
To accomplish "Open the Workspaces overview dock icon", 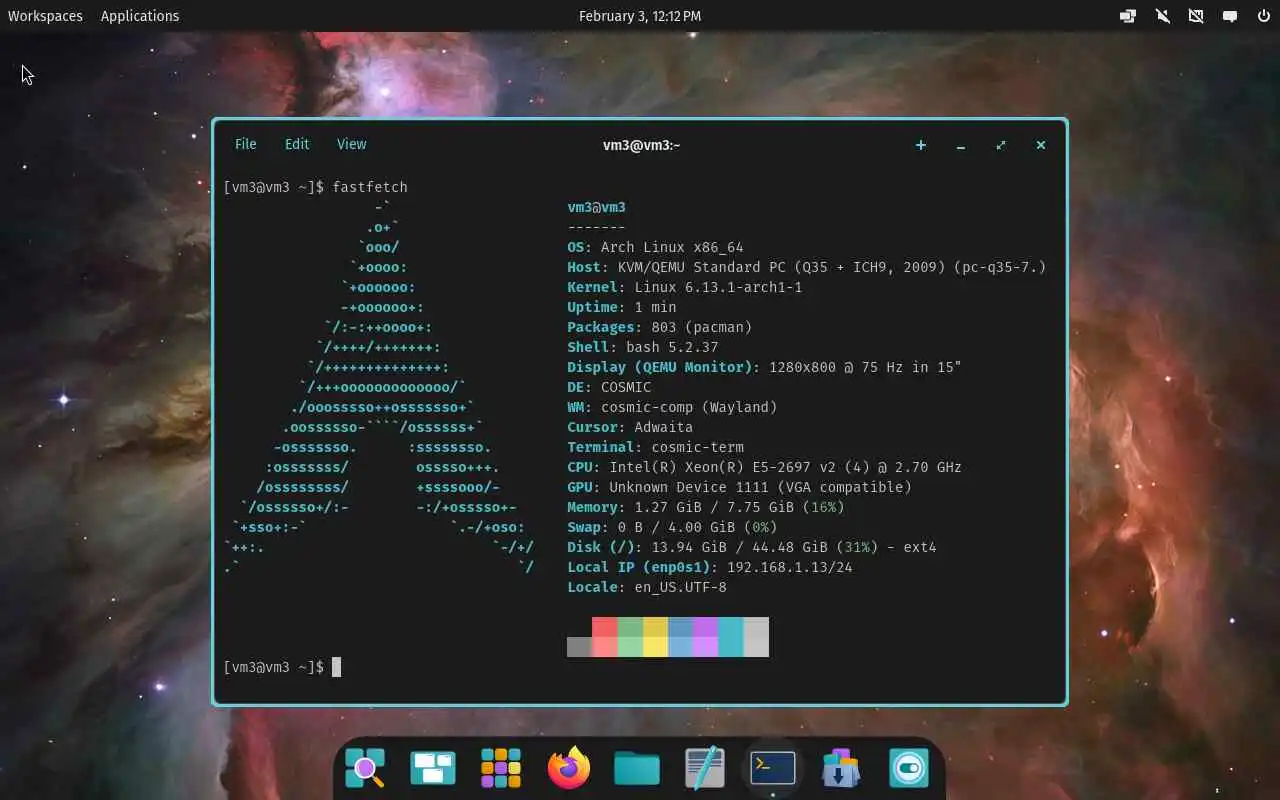I will [433, 768].
